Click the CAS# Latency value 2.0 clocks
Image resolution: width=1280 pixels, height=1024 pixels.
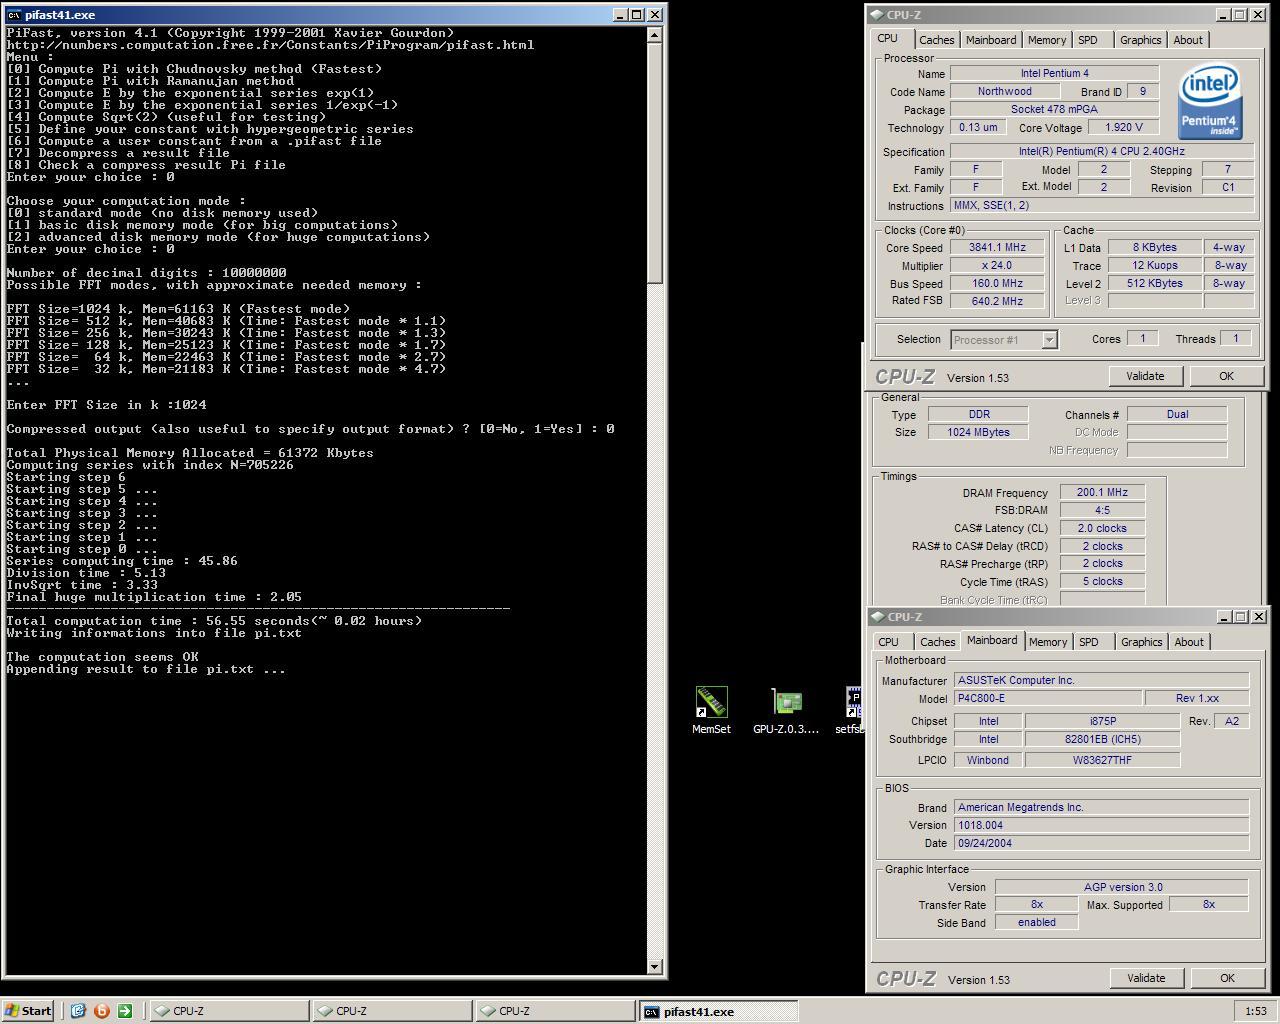[x=1102, y=528]
